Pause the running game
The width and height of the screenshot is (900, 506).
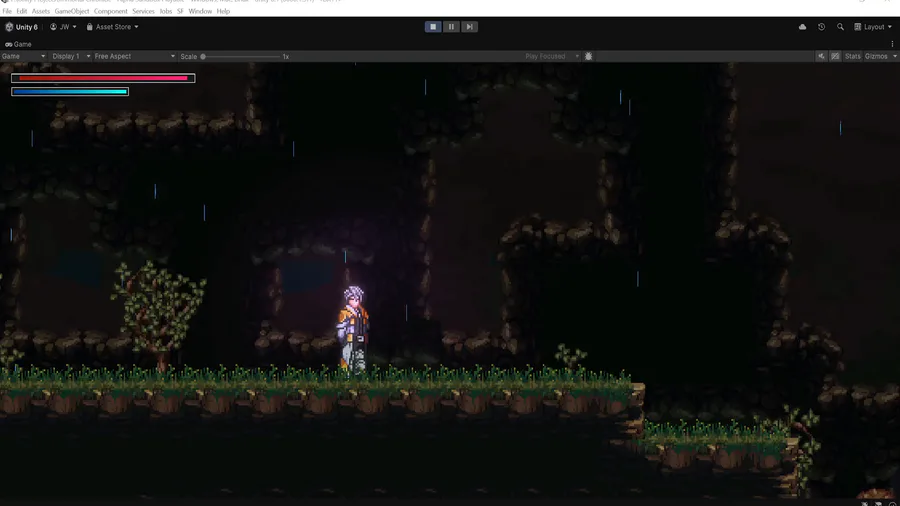pos(451,27)
